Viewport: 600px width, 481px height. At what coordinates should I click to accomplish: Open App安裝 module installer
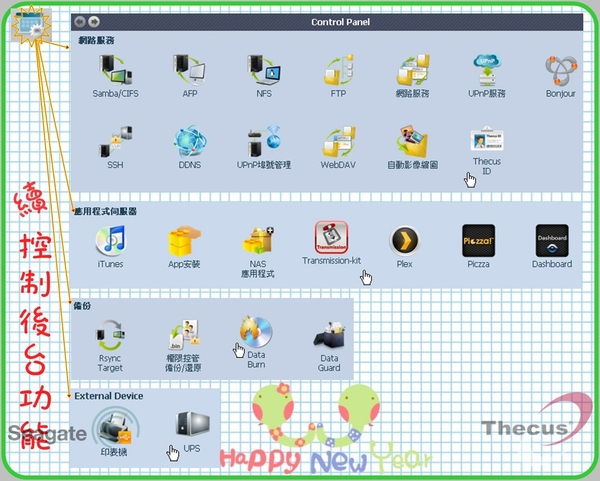[184, 240]
